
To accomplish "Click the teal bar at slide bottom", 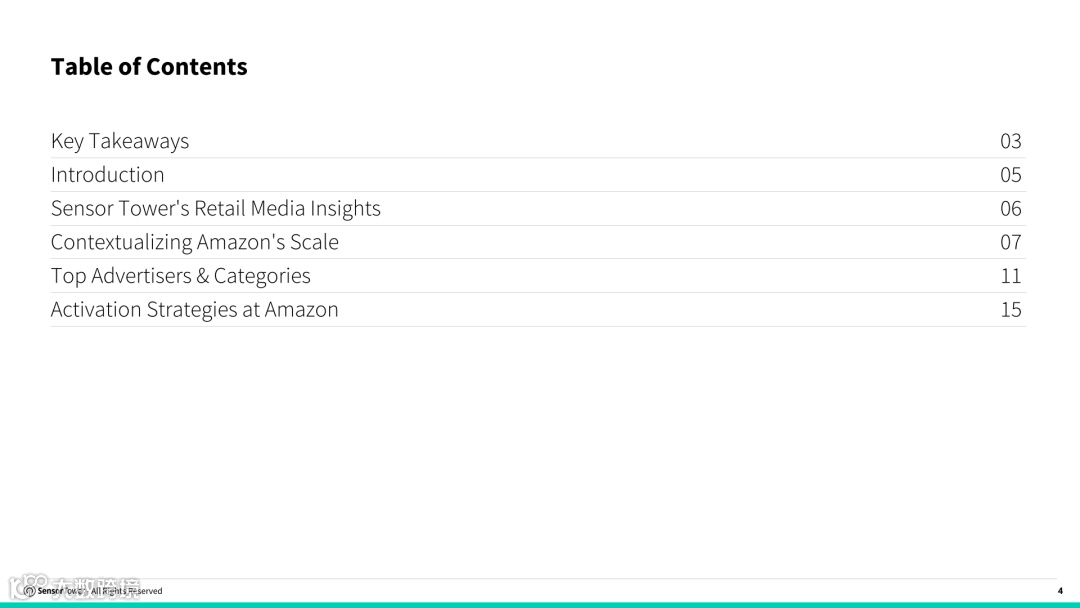I will click(x=540, y=604).
